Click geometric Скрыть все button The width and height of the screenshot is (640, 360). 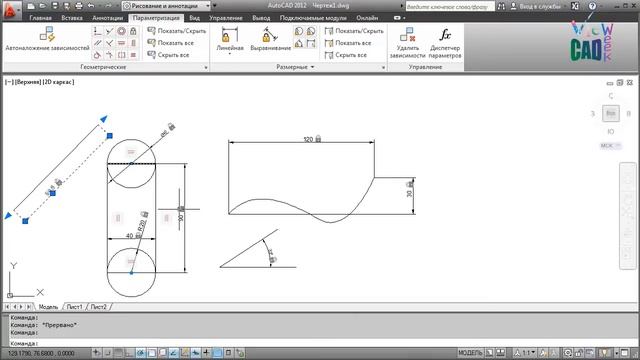click(x=168, y=55)
